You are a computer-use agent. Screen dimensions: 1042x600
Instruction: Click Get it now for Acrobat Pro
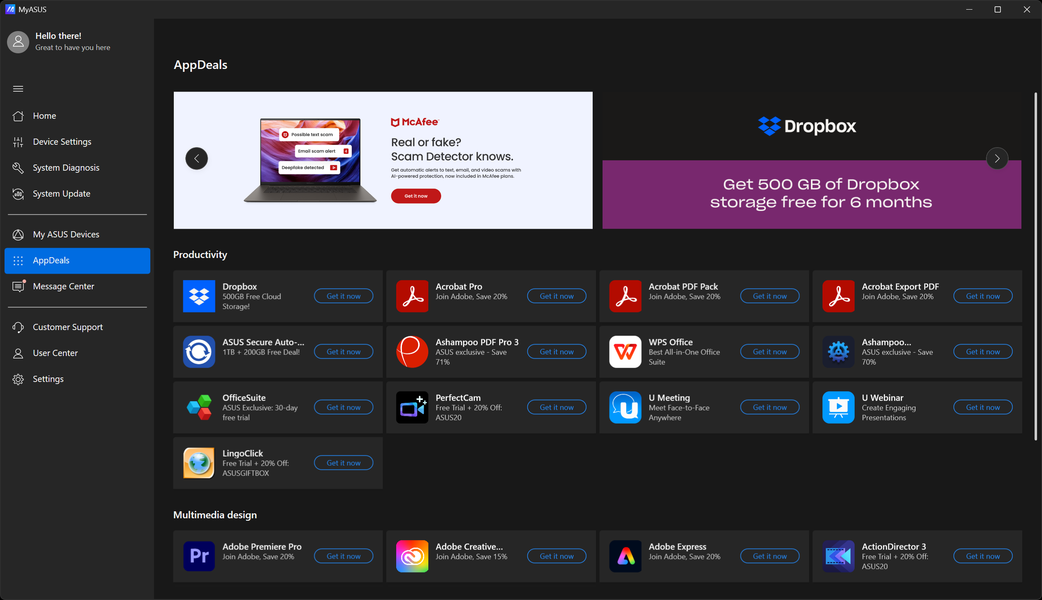(x=557, y=296)
